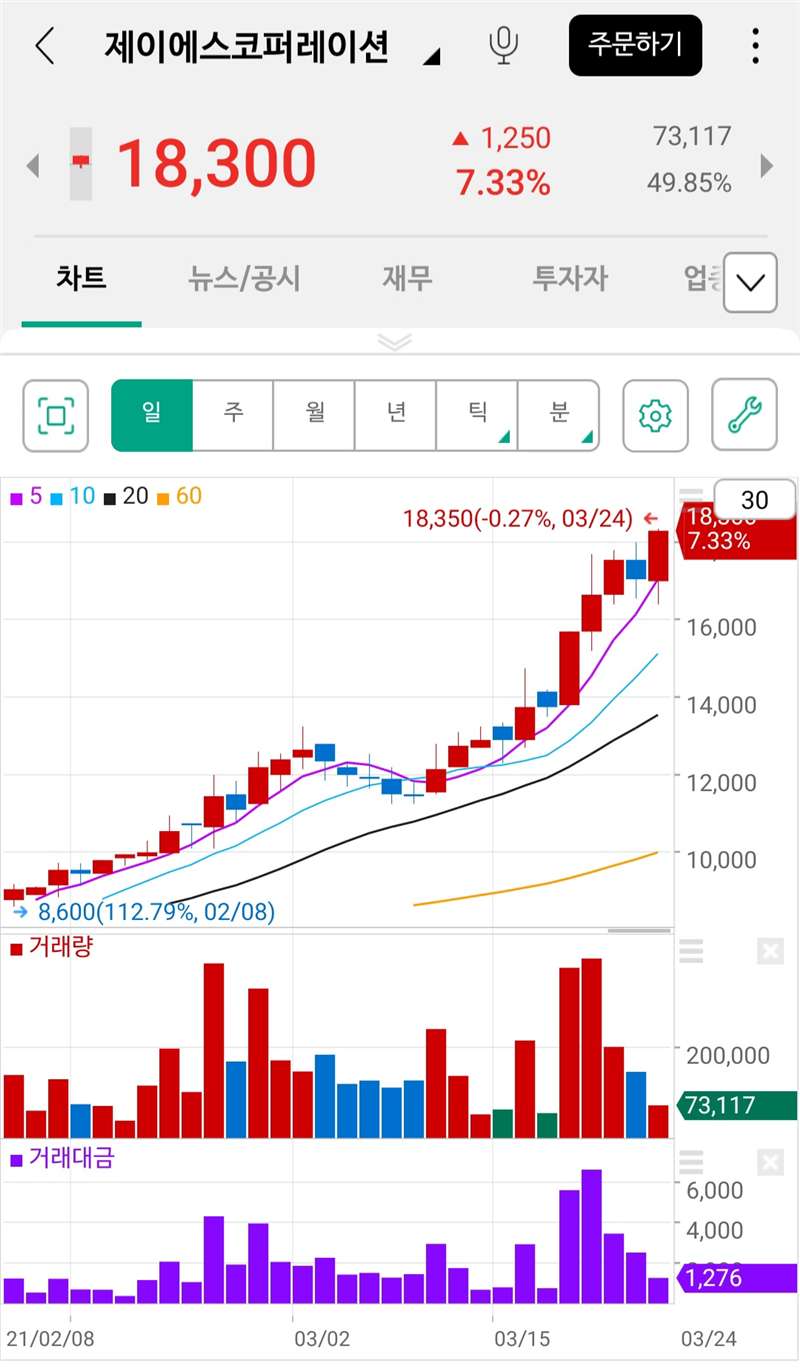800x1368 pixels.
Task: Tap the 7.33% figure below 1,250
Action: (x=503, y=183)
